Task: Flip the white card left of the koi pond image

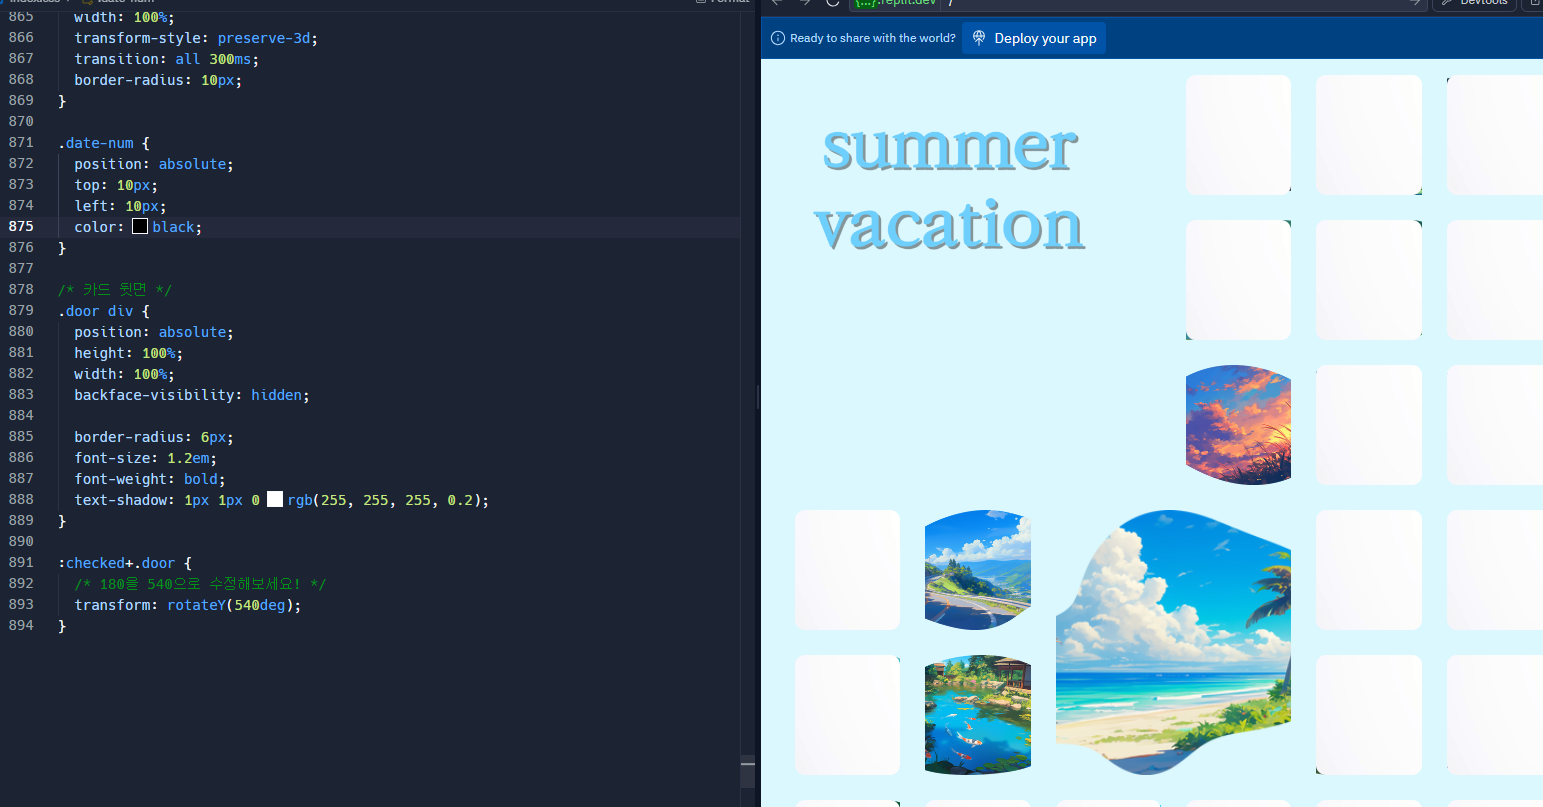Action: [847, 715]
